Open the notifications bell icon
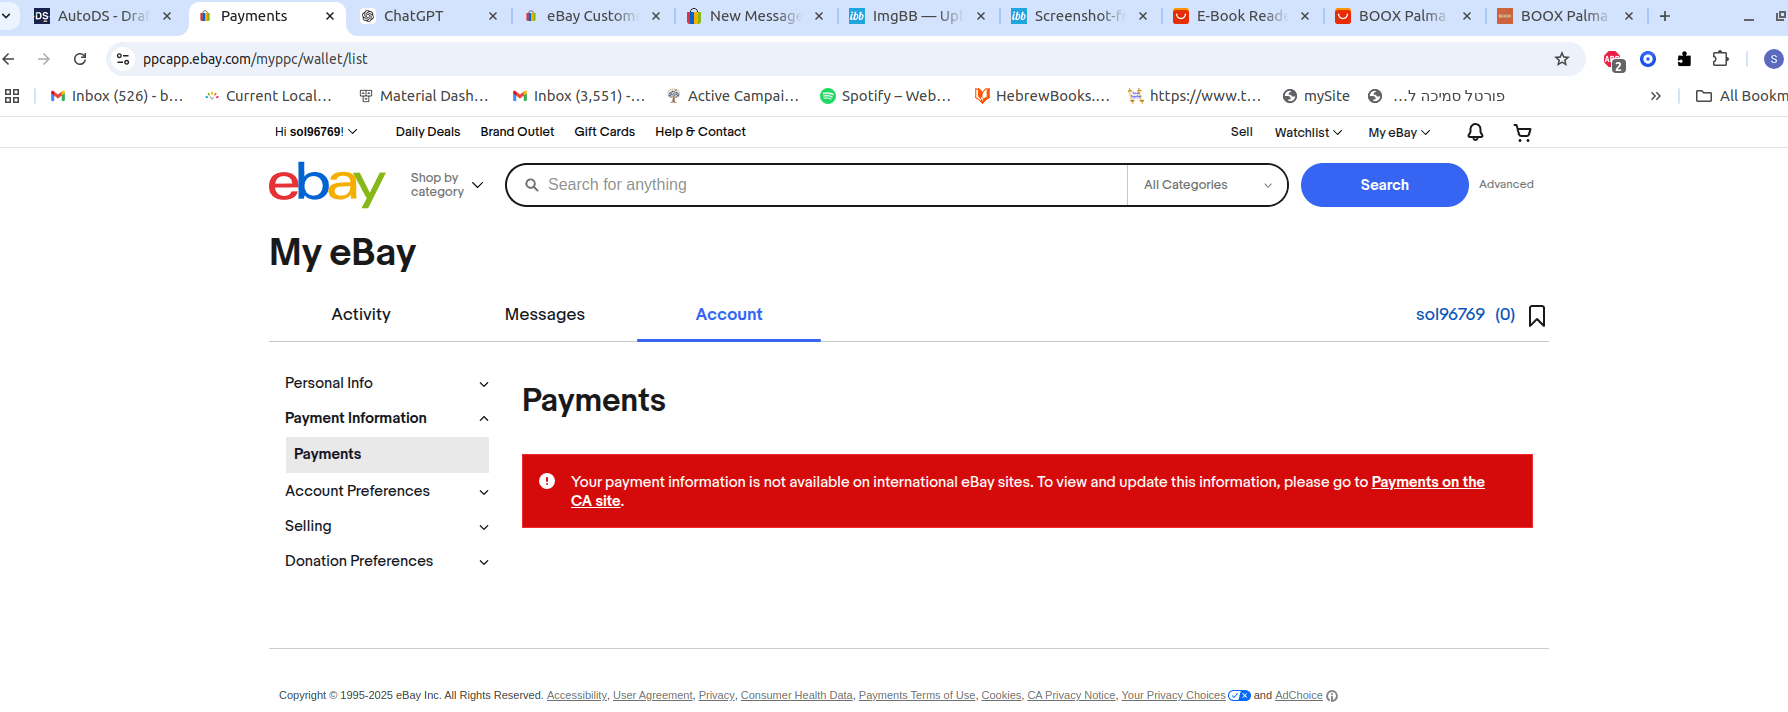Image resolution: width=1788 pixels, height=712 pixels. tap(1475, 132)
